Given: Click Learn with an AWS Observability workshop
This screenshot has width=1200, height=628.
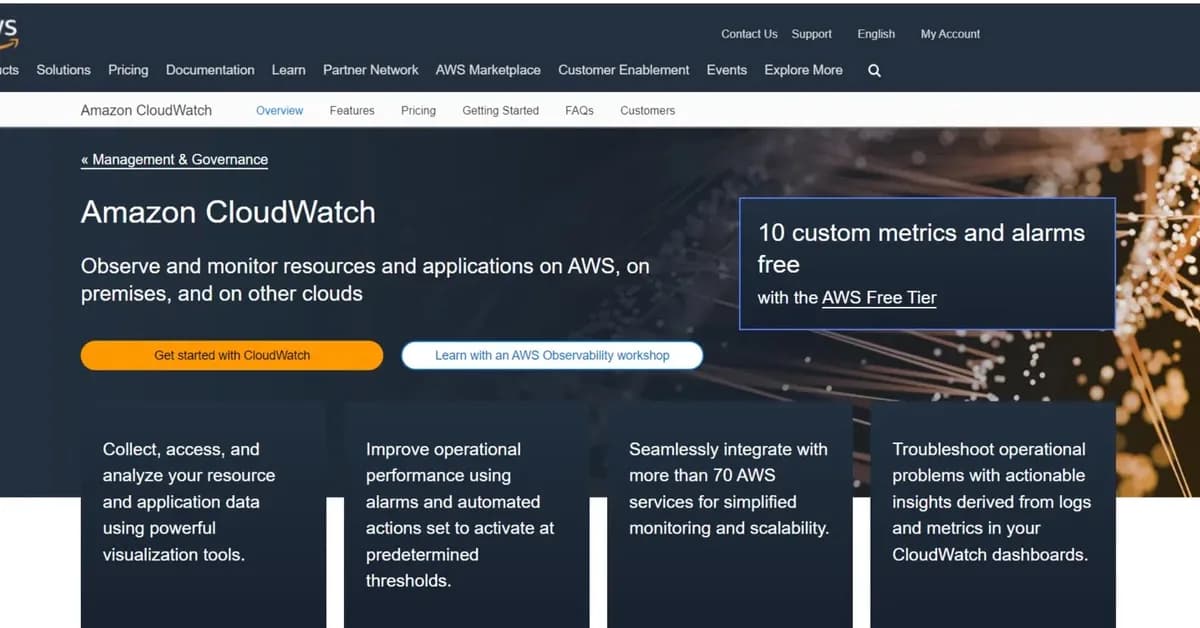Looking at the screenshot, I should point(551,355).
